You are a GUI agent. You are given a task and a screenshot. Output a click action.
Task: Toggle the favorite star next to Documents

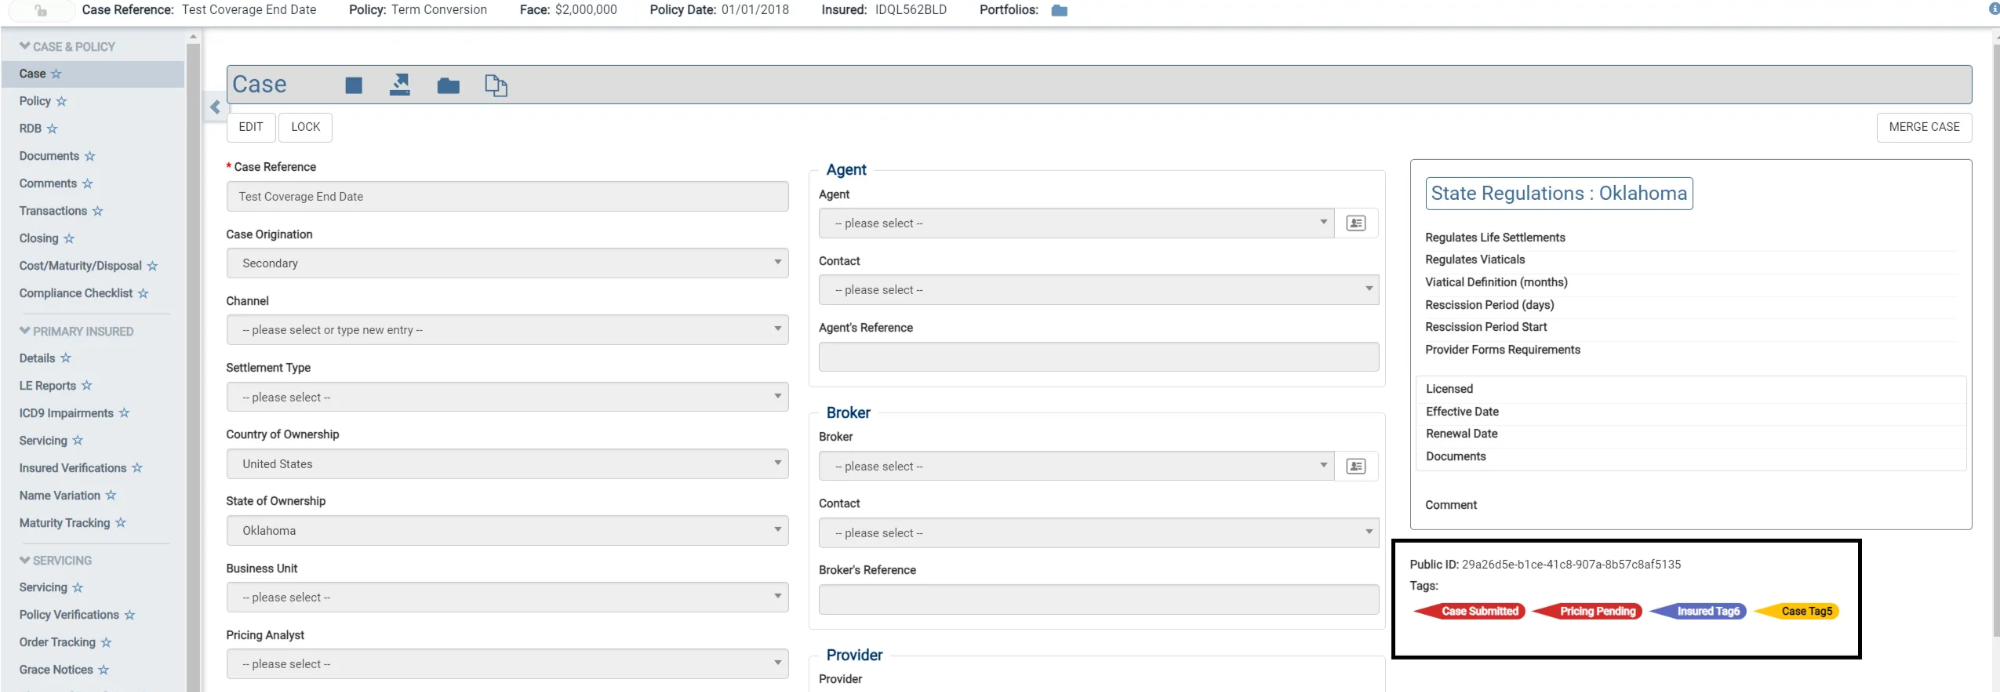point(90,156)
